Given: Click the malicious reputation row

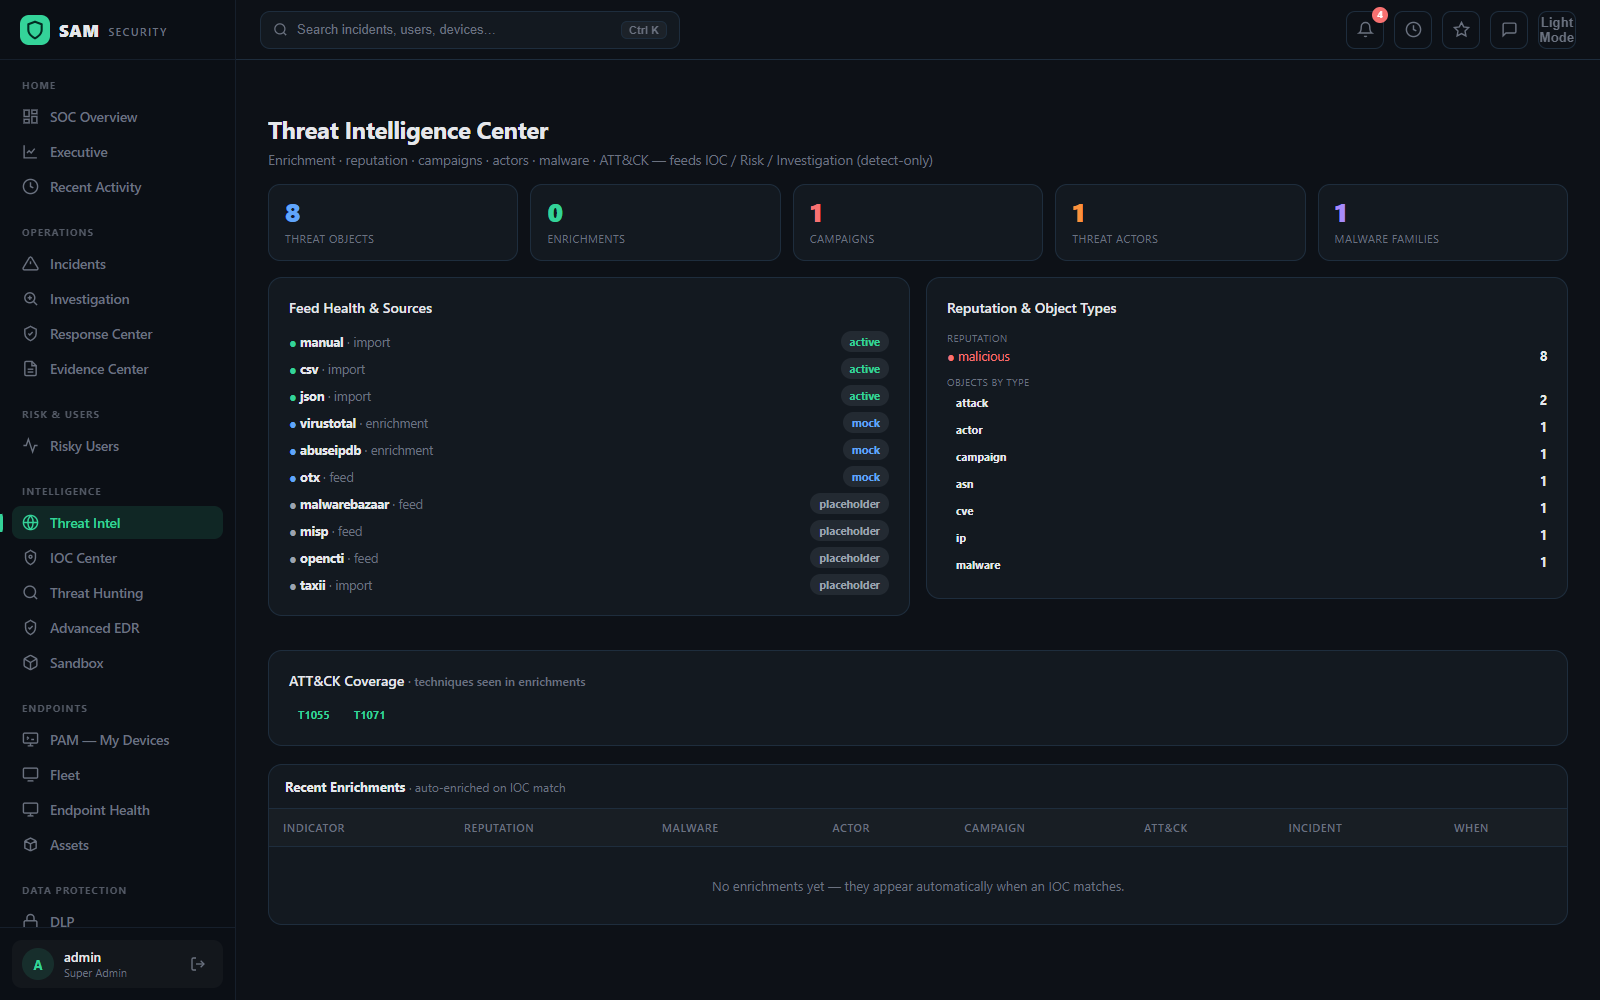Looking at the screenshot, I should point(1247,356).
